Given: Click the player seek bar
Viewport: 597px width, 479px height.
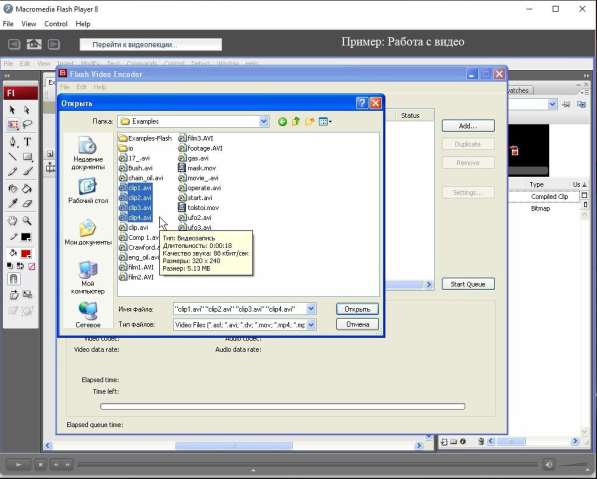Looking at the screenshot, I should [x=308, y=464].
